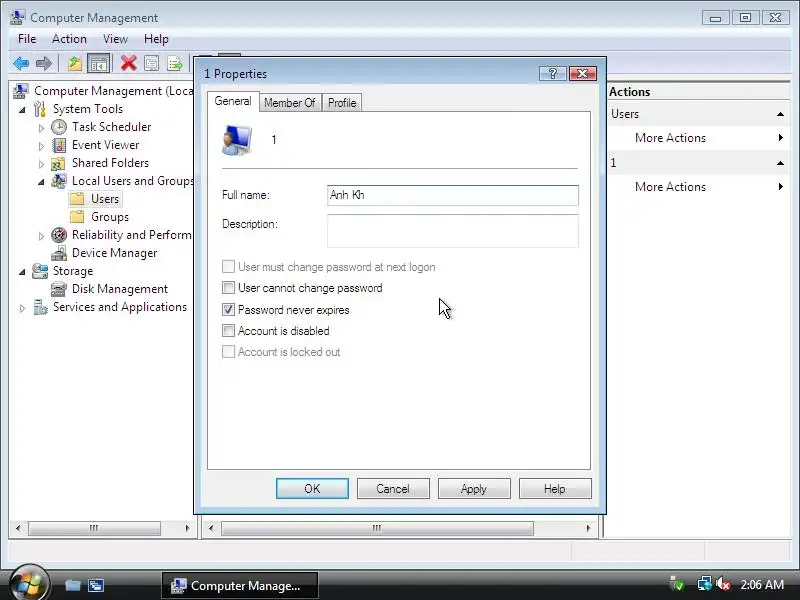Expand Reliability and Performance node

[41, 236]
